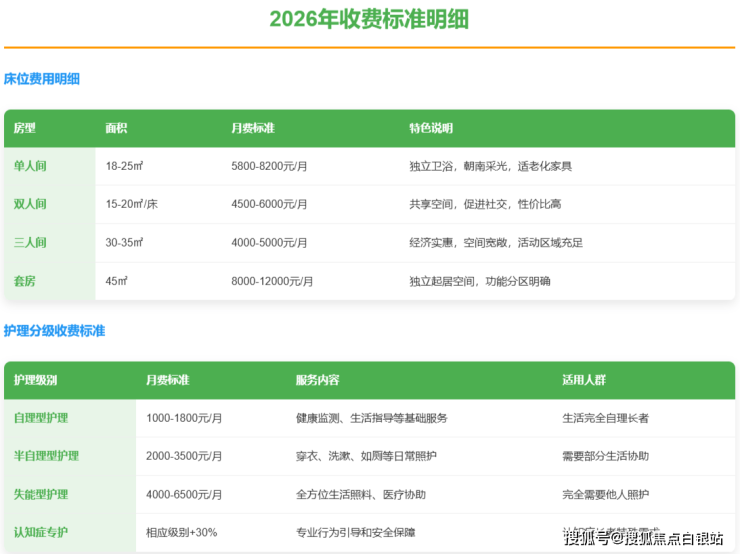This screenshot has height=554, width=740.
Task: Select the 半自理型护理 care level label
Action: pyautogui.click(x=46, y=456)
